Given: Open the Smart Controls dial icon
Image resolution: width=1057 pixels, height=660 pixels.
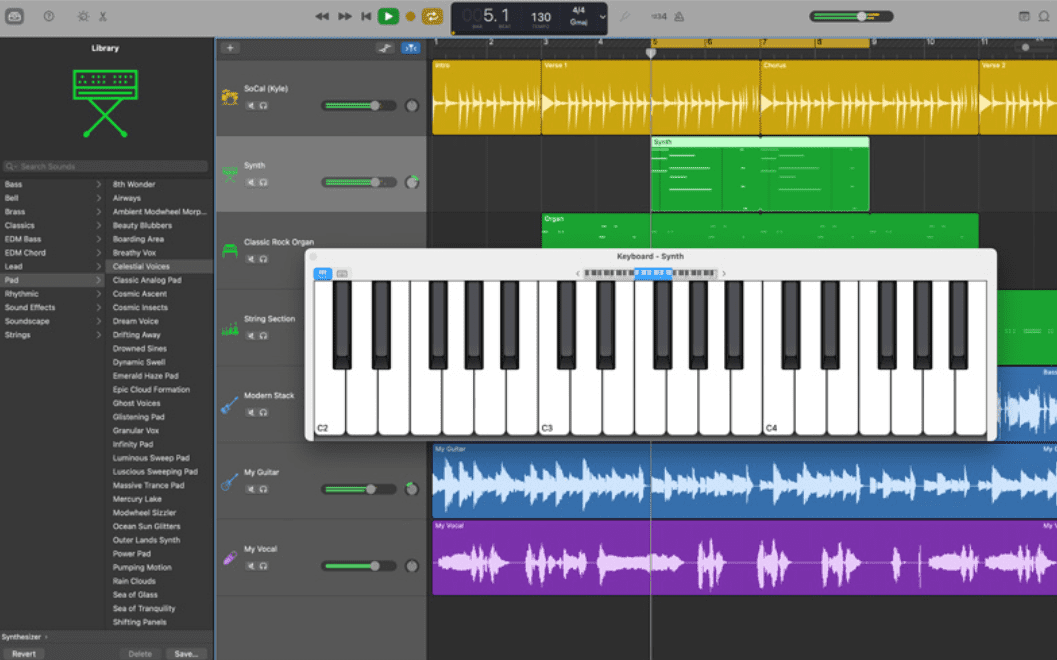Looking at the screenshot, I should click(x=82, y=17).
